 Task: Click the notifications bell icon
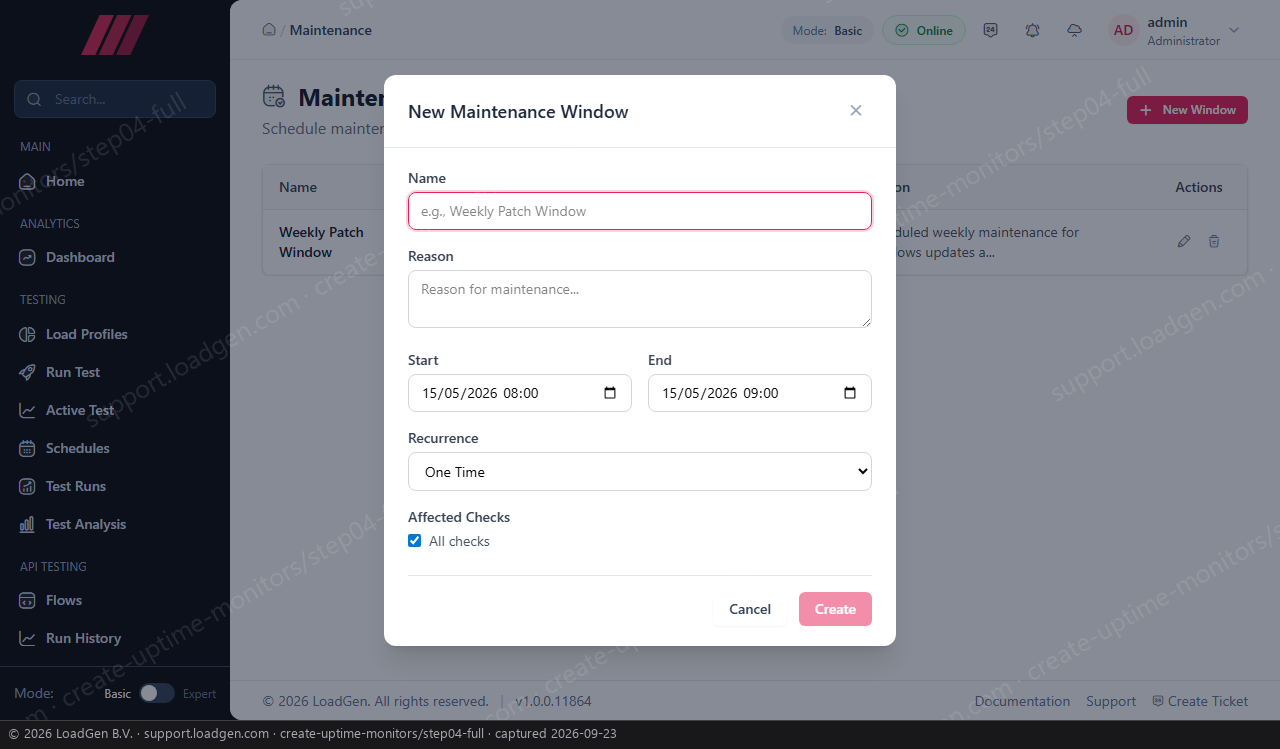pyautogui.click(x=1033, y=30)
